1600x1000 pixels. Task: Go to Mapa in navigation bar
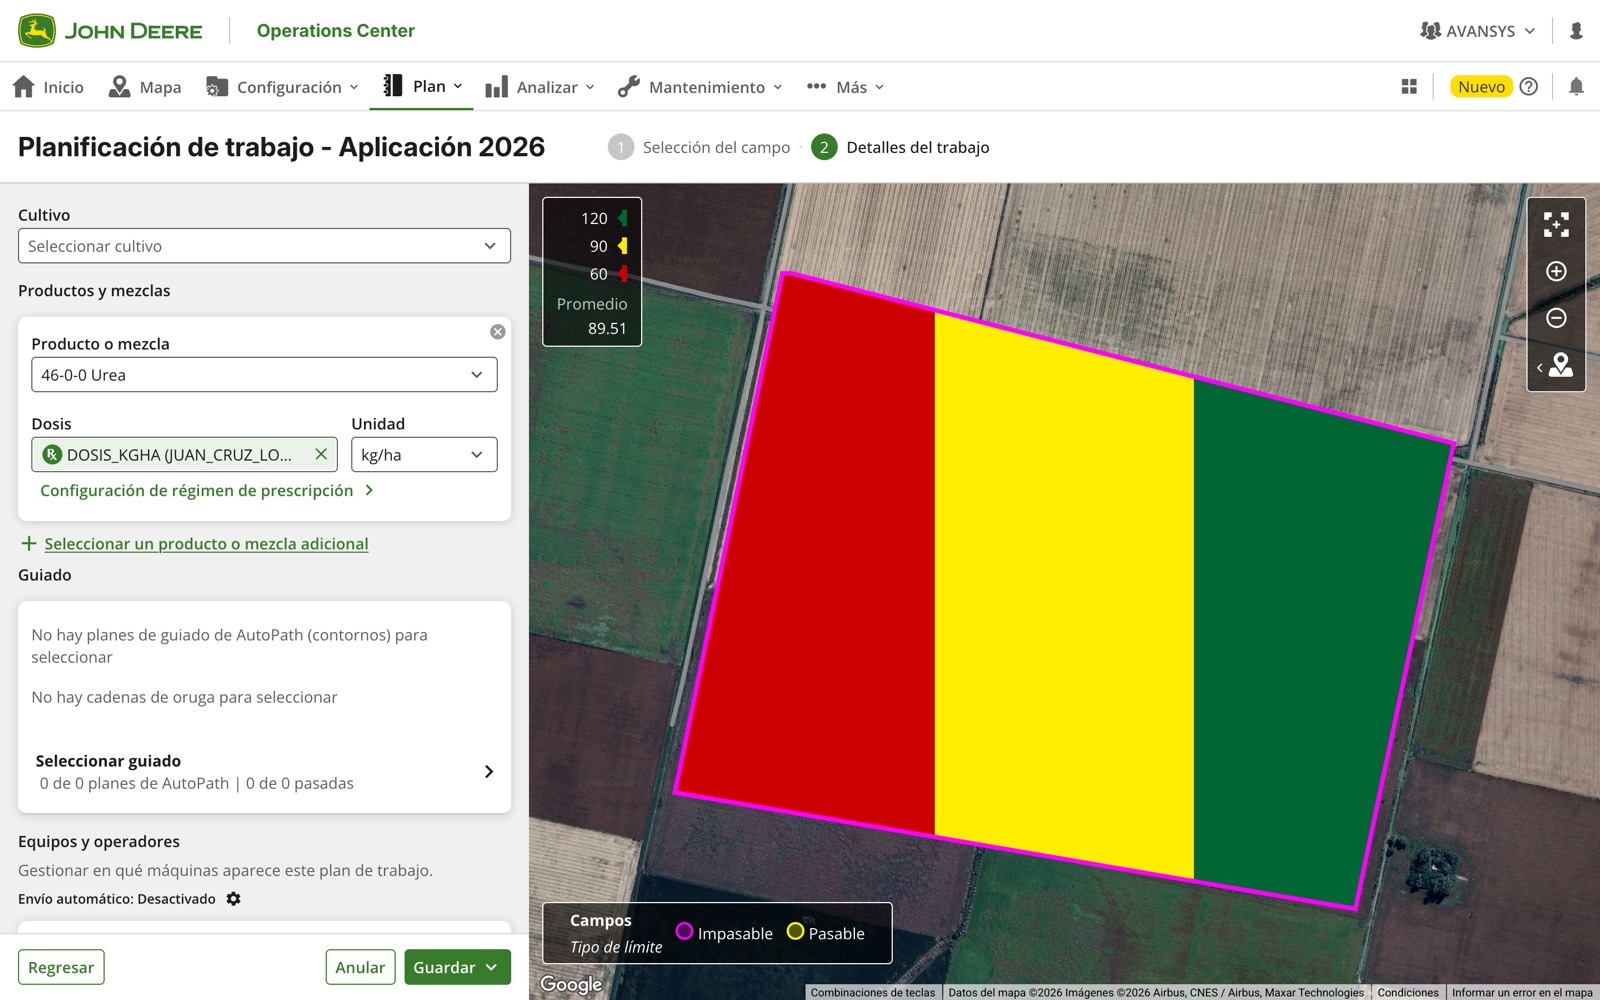(x=145, y=87)
